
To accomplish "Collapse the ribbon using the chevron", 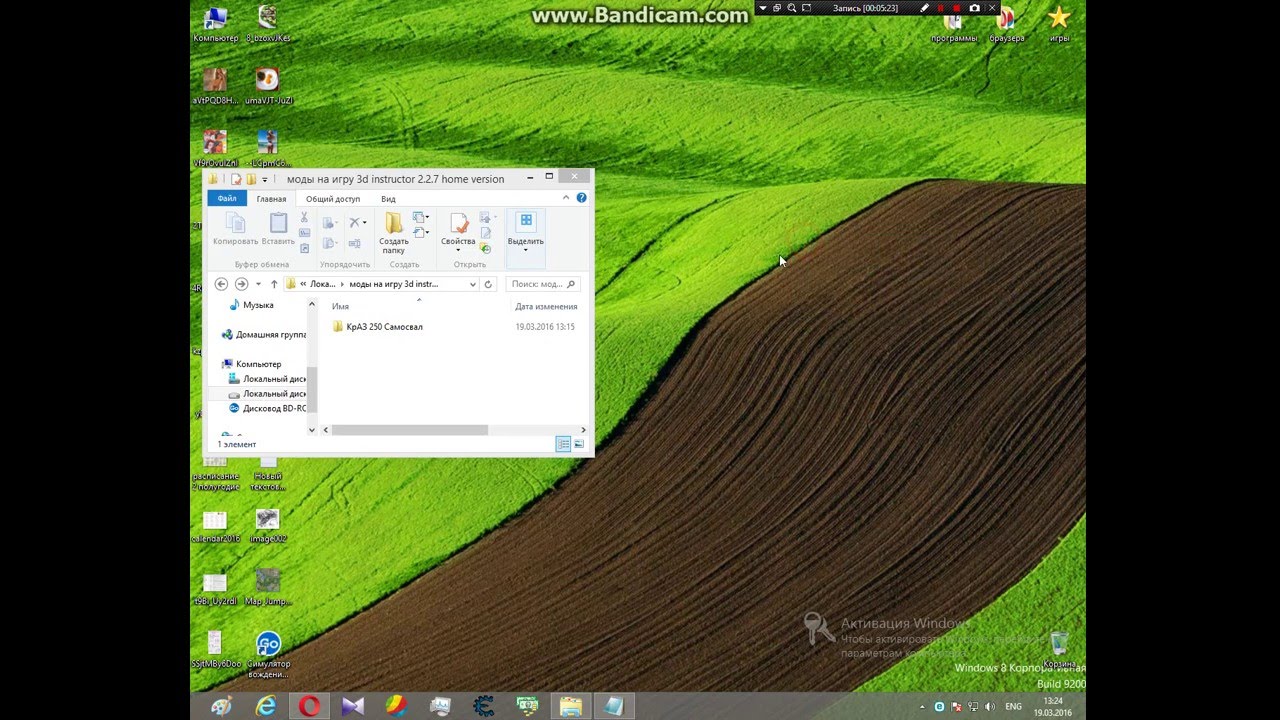I will coord(566,198).
